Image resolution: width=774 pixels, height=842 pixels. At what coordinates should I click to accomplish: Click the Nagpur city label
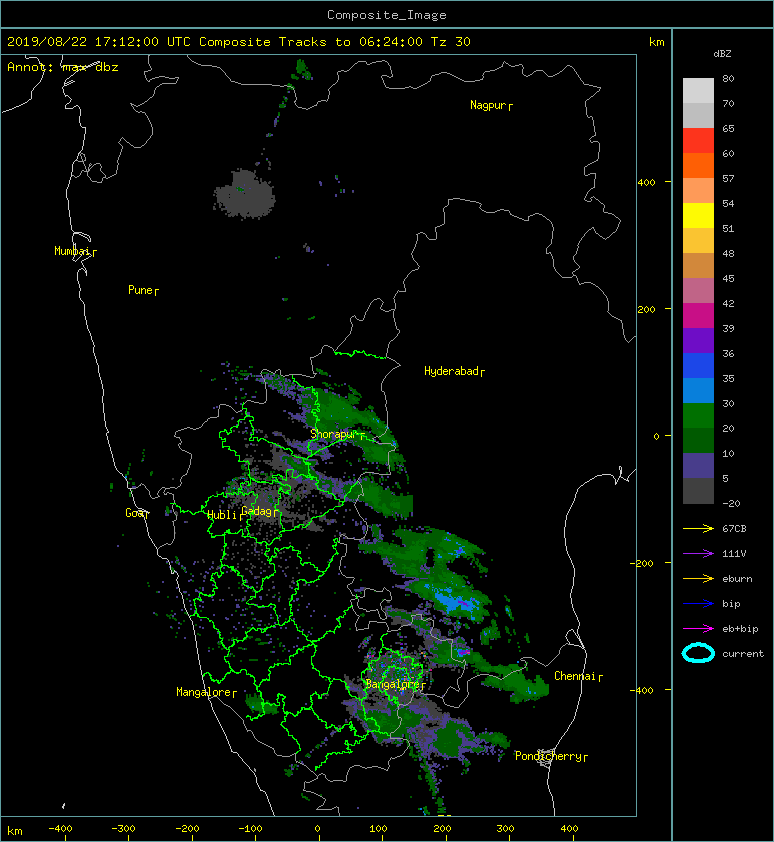[488, 105]
